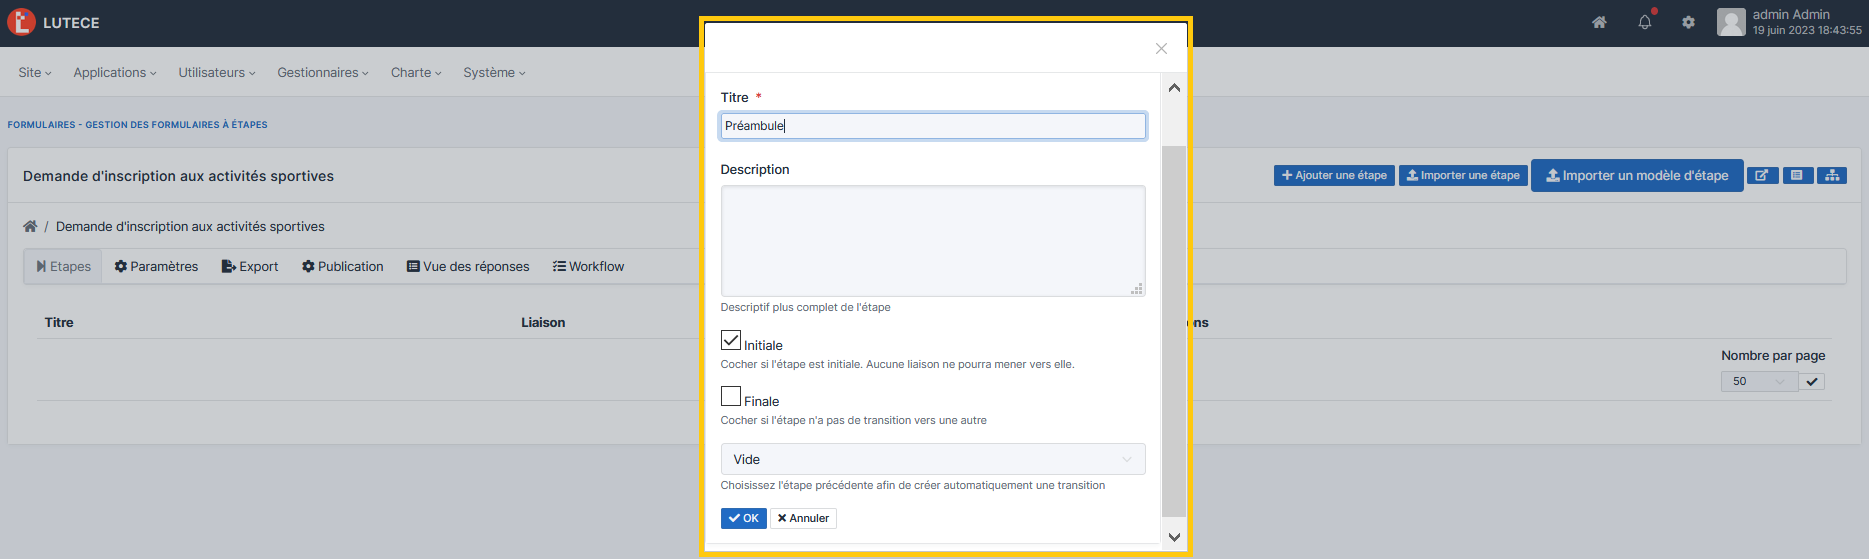Open the notifications bell icon
Screen dimensions: 1869x559
point(1644,22)
